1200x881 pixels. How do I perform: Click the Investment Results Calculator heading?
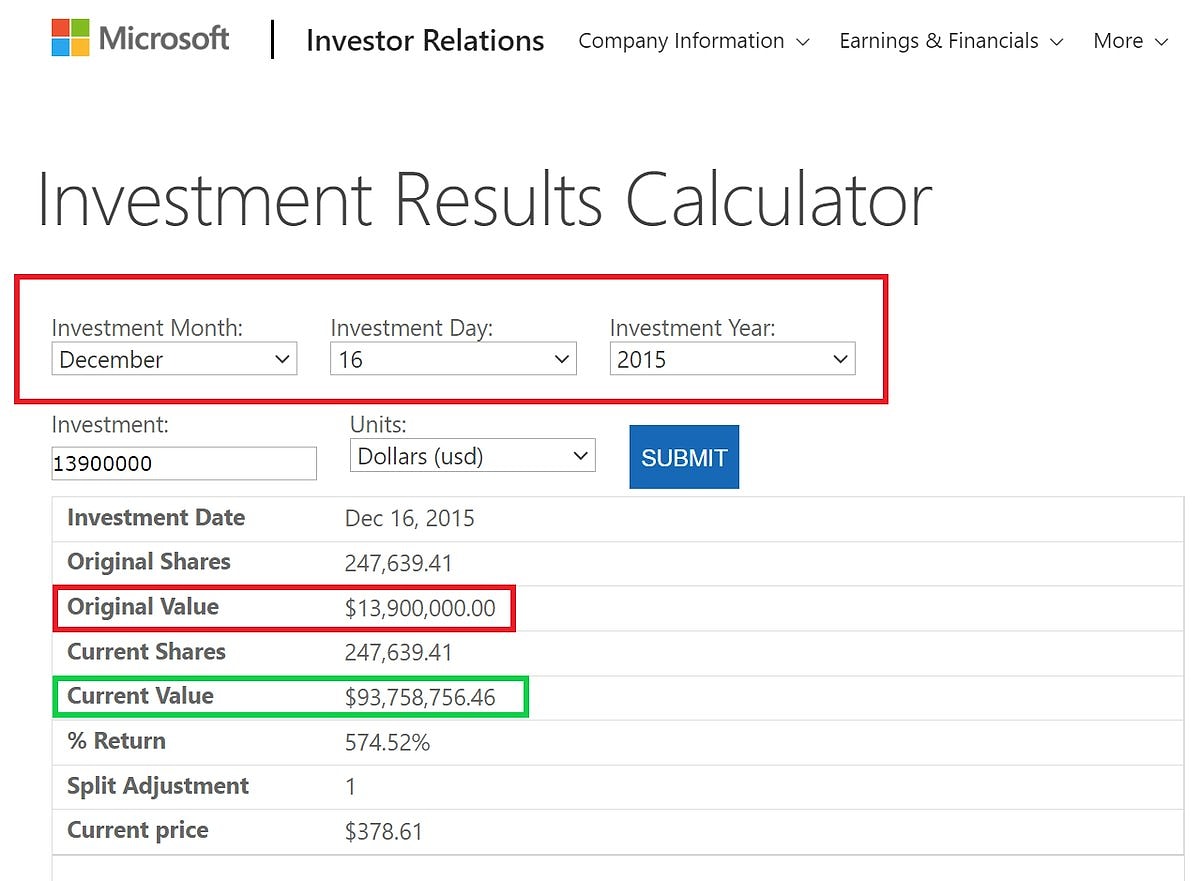tap(484, 200)
